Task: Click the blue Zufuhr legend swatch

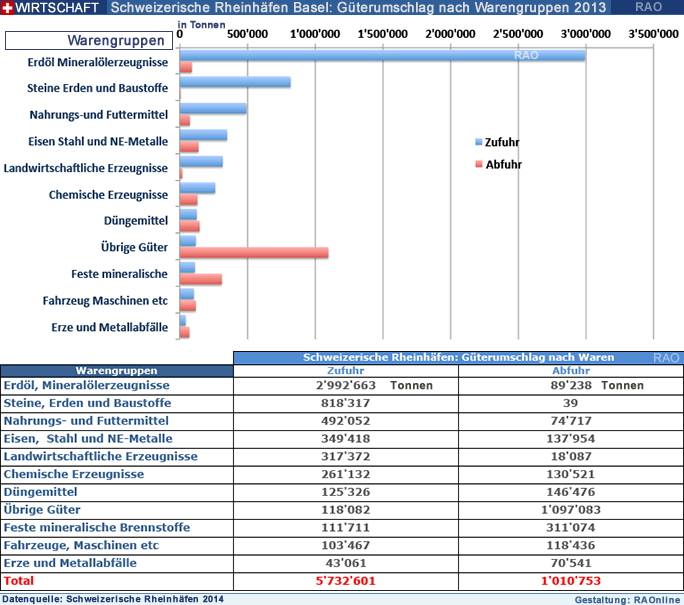Action: (478, 142)
